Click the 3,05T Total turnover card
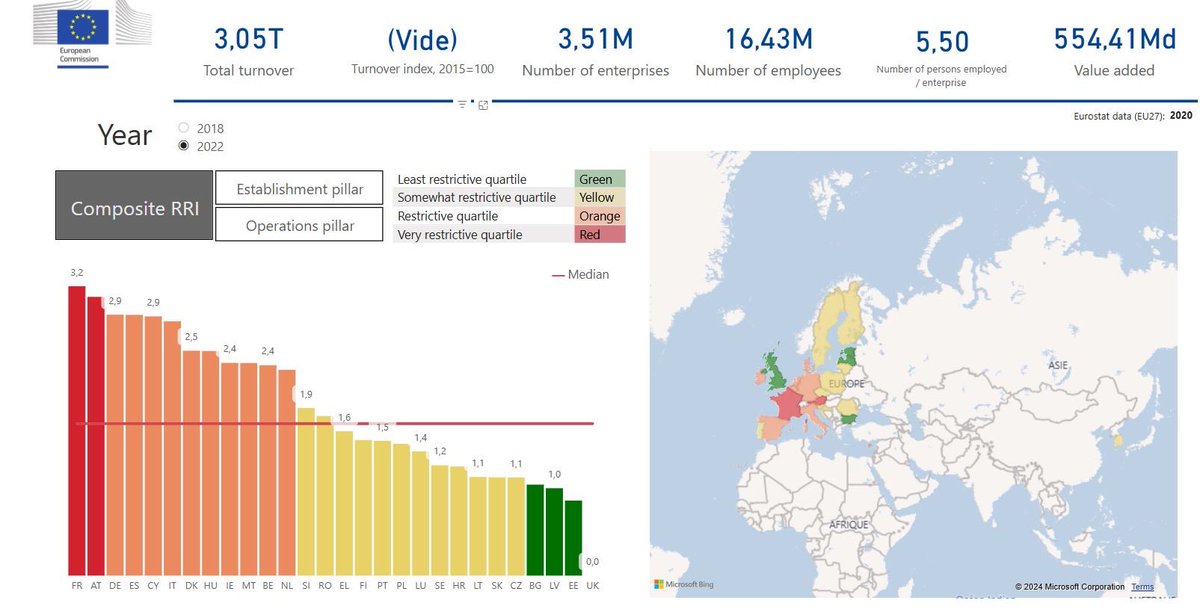1200x615 pixels. click(248, 52)
